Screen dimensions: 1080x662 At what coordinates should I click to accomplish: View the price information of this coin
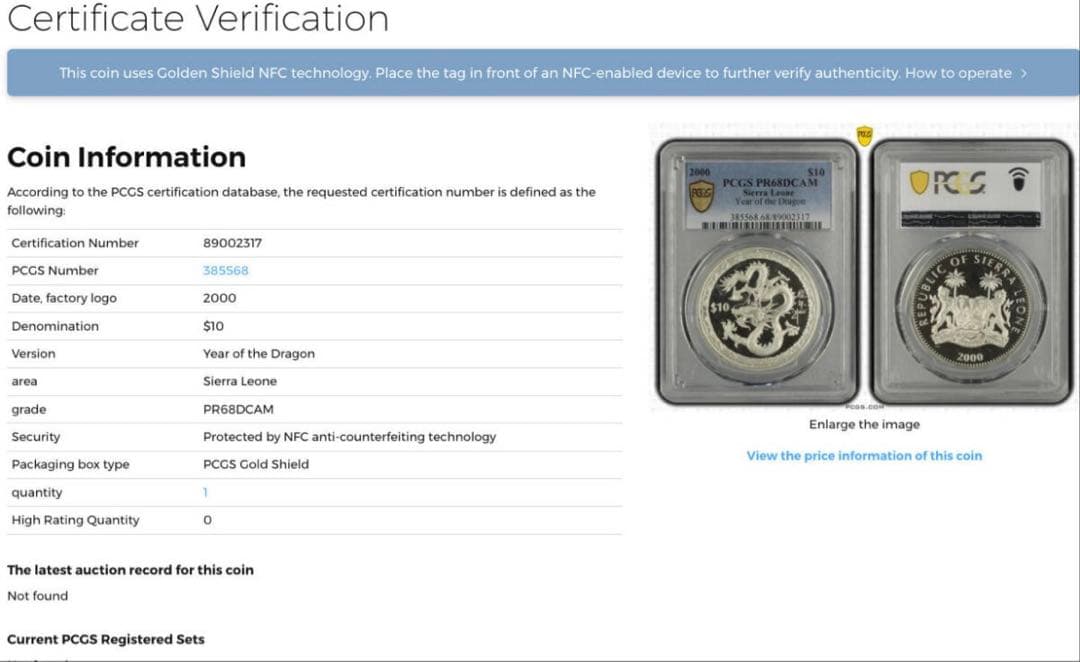[x=864, y=455]
